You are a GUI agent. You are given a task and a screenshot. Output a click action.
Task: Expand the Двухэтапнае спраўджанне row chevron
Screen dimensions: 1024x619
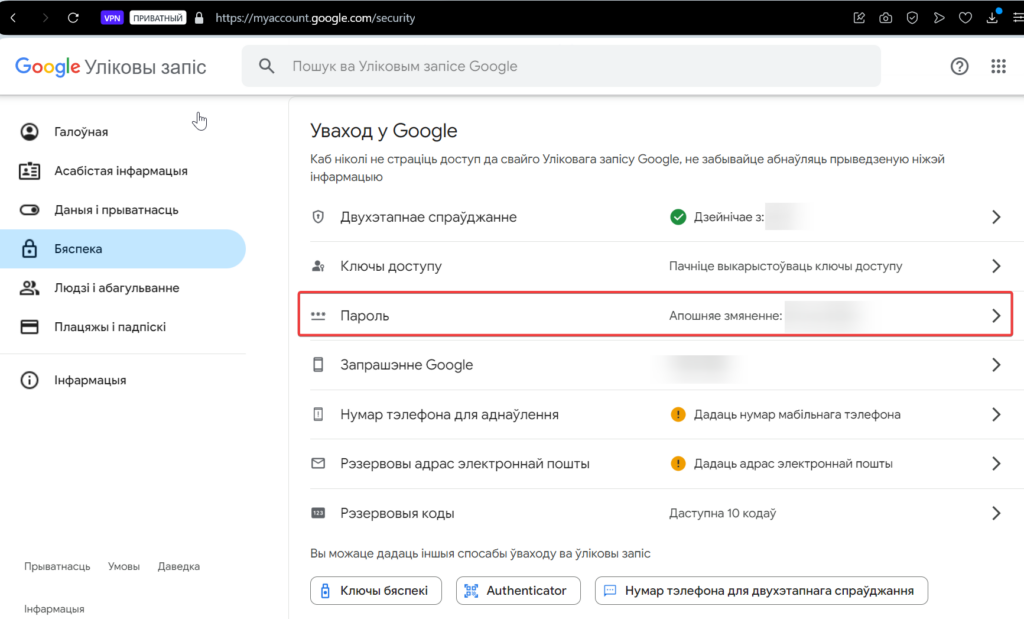(996, 217)
